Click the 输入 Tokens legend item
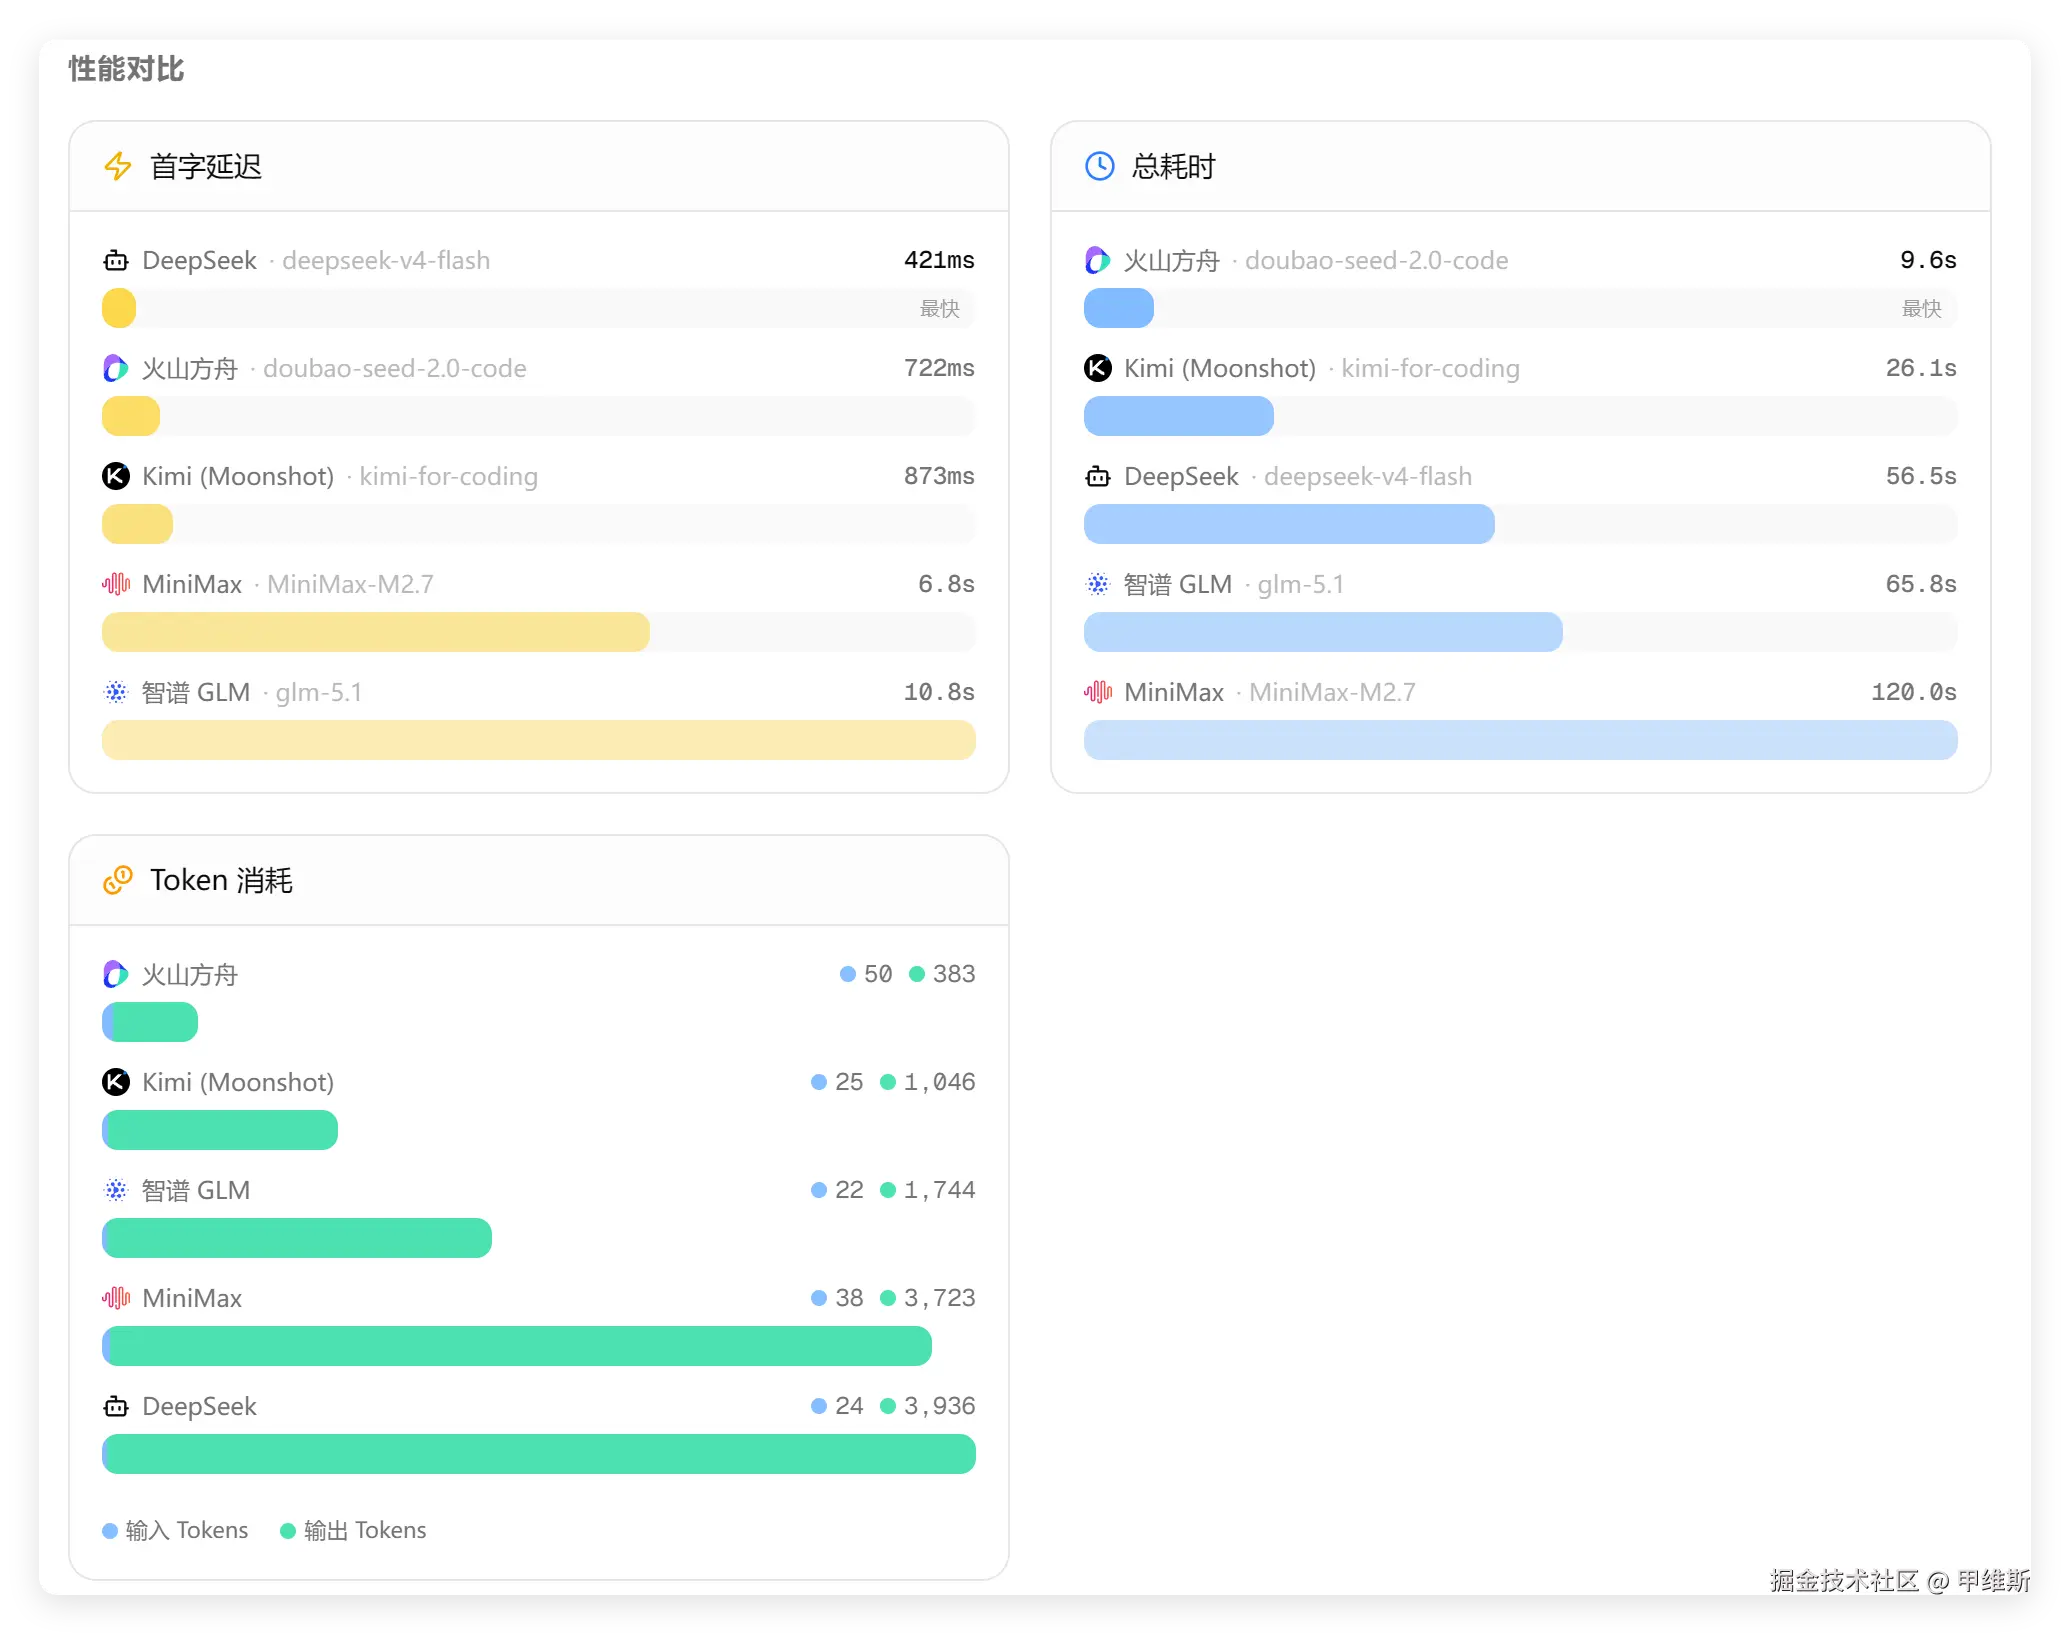2070x1634 pixels. [176, 1530]
